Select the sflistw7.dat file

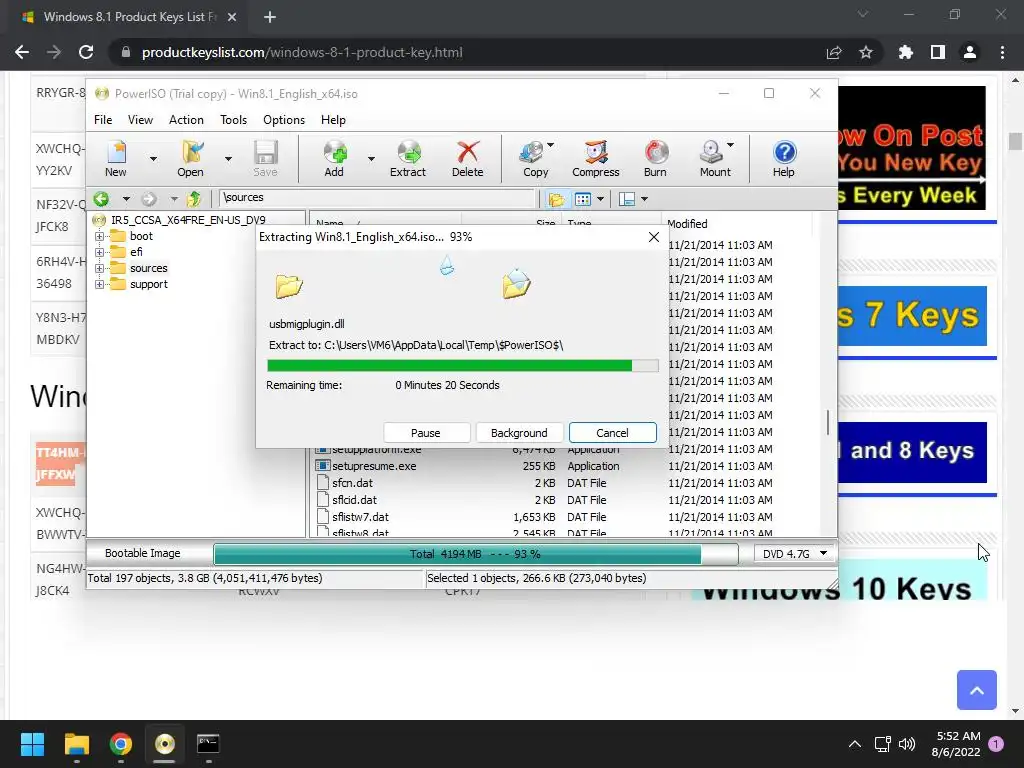(x=360, y=517)
